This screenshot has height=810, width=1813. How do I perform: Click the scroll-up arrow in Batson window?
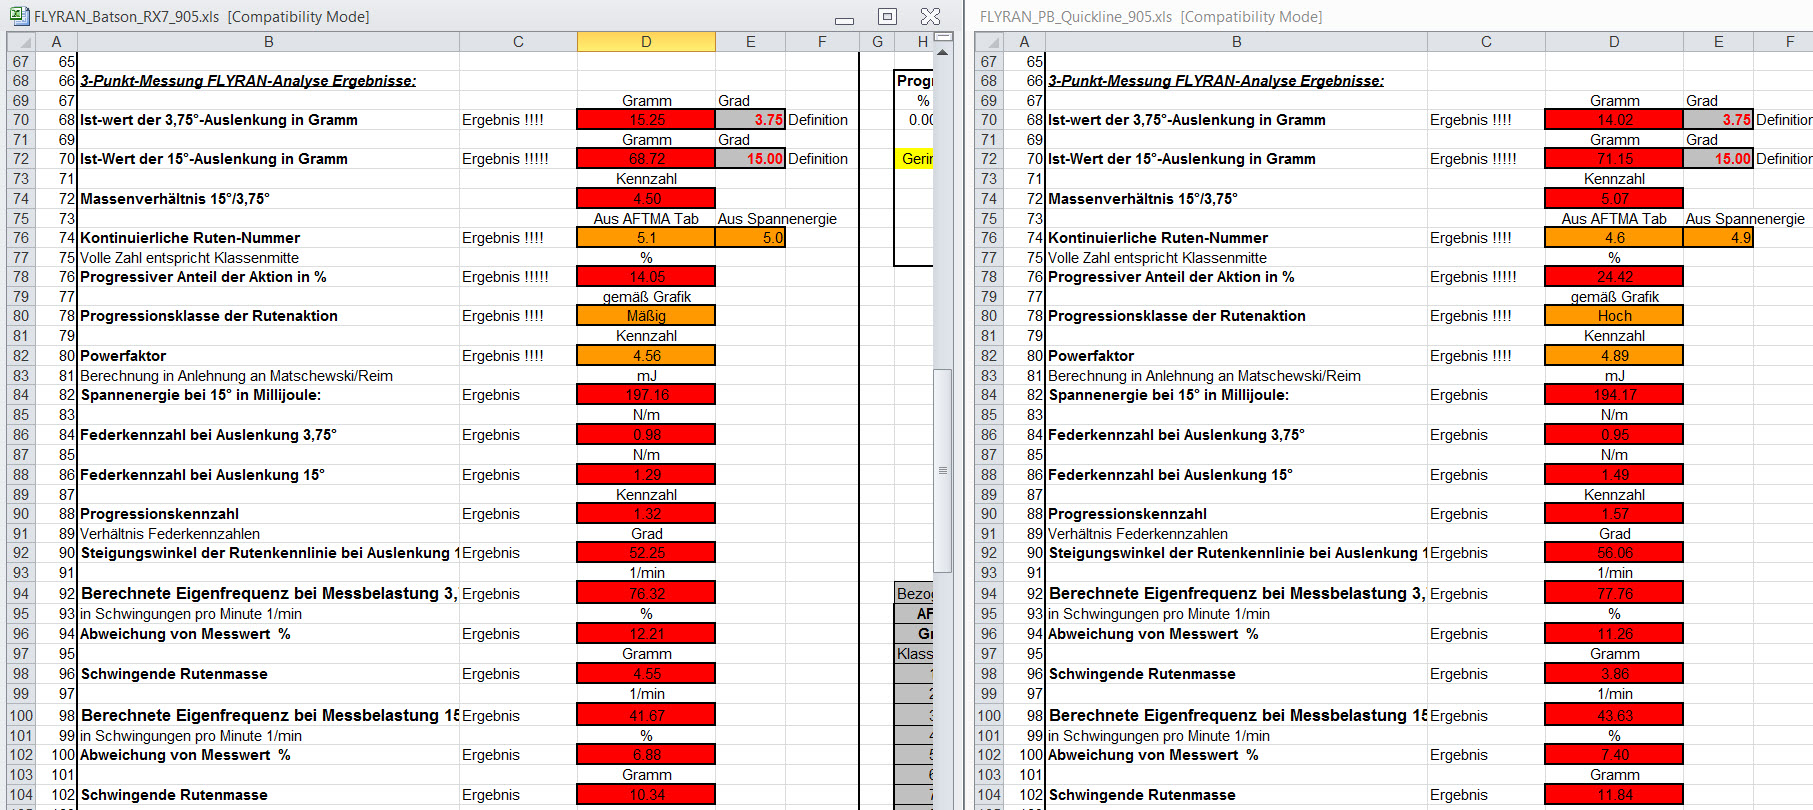[x=942, y=51]
